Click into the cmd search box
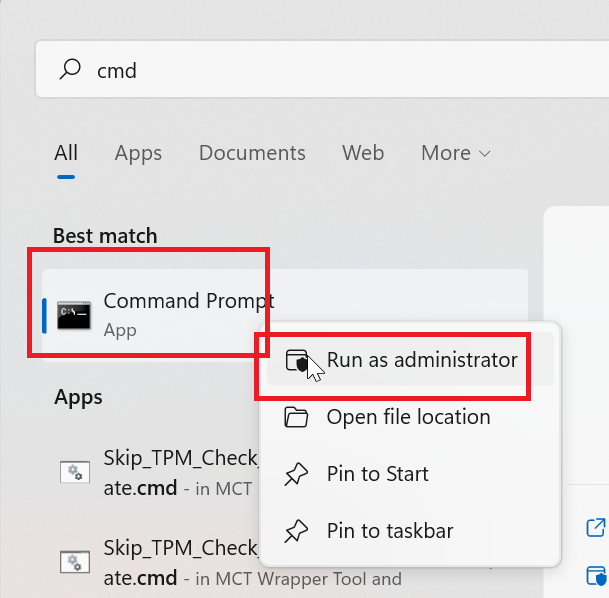The image size is (609, 598). pyautogui.click(x=322, y=69)
